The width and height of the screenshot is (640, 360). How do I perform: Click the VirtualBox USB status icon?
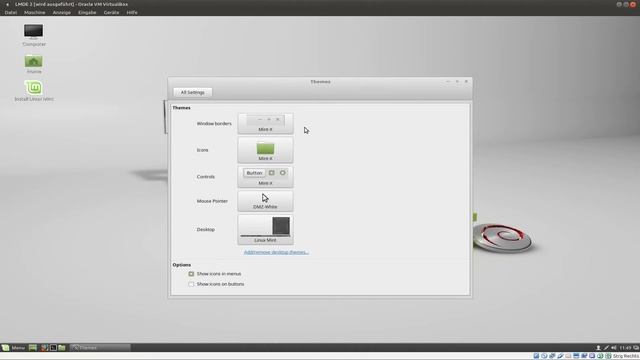pos(560,356)
